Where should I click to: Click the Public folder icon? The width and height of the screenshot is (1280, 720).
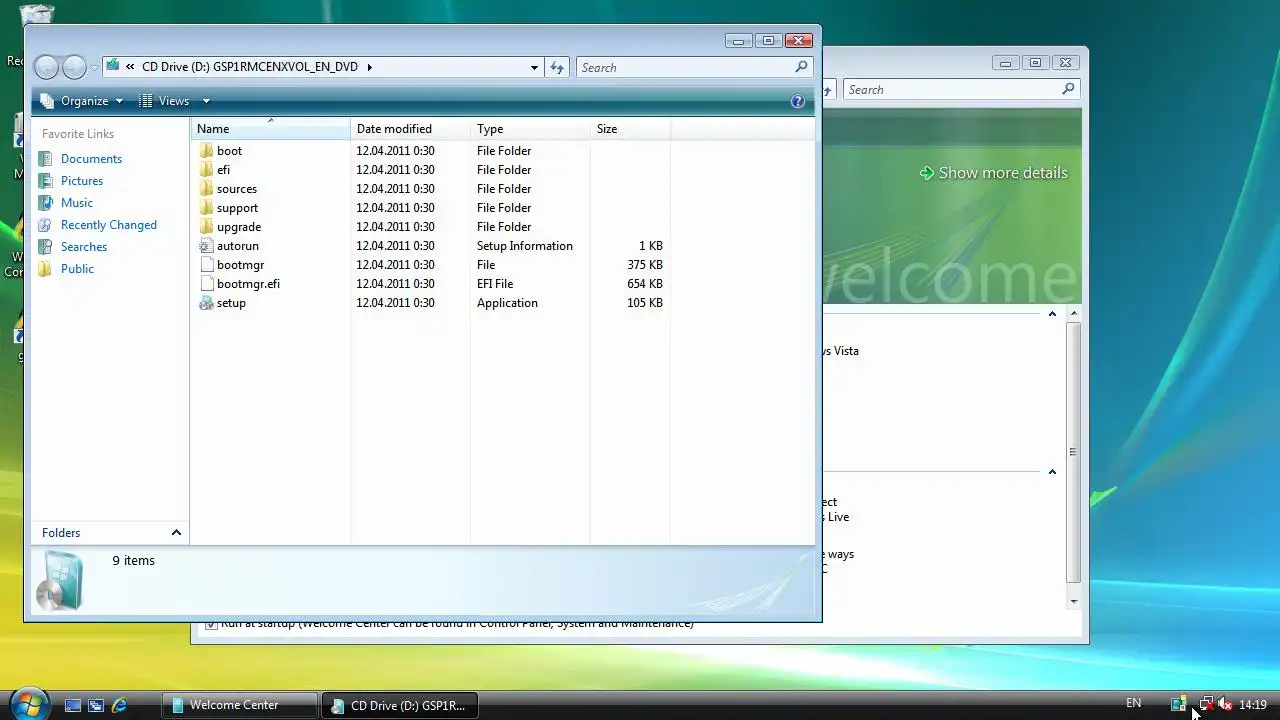click(44, 269)
